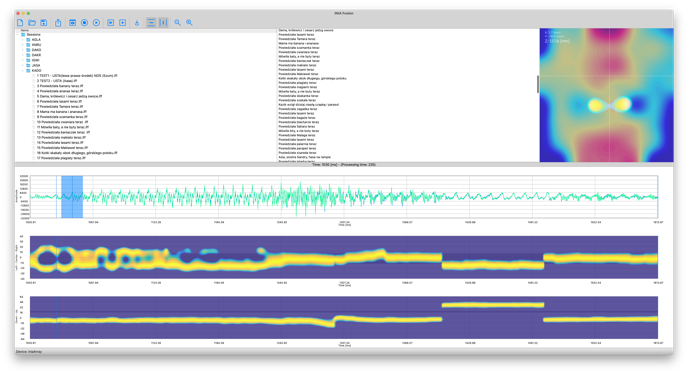This screenshot has width=688, height=374.
Task: Select file 3 Powiedziała banany teraz.iff
Action: click(x=60, y=86)
